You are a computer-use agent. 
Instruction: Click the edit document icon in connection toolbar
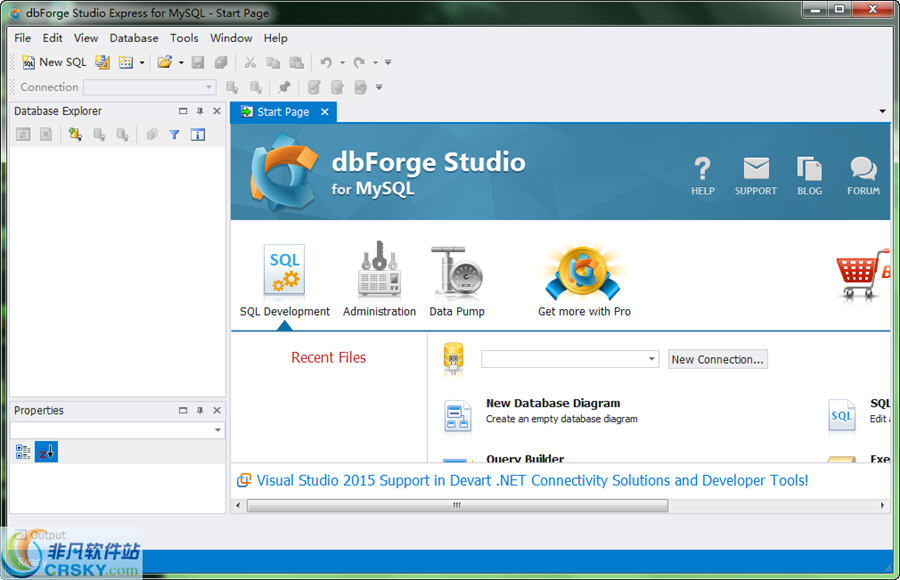click(x=314, y=87)
